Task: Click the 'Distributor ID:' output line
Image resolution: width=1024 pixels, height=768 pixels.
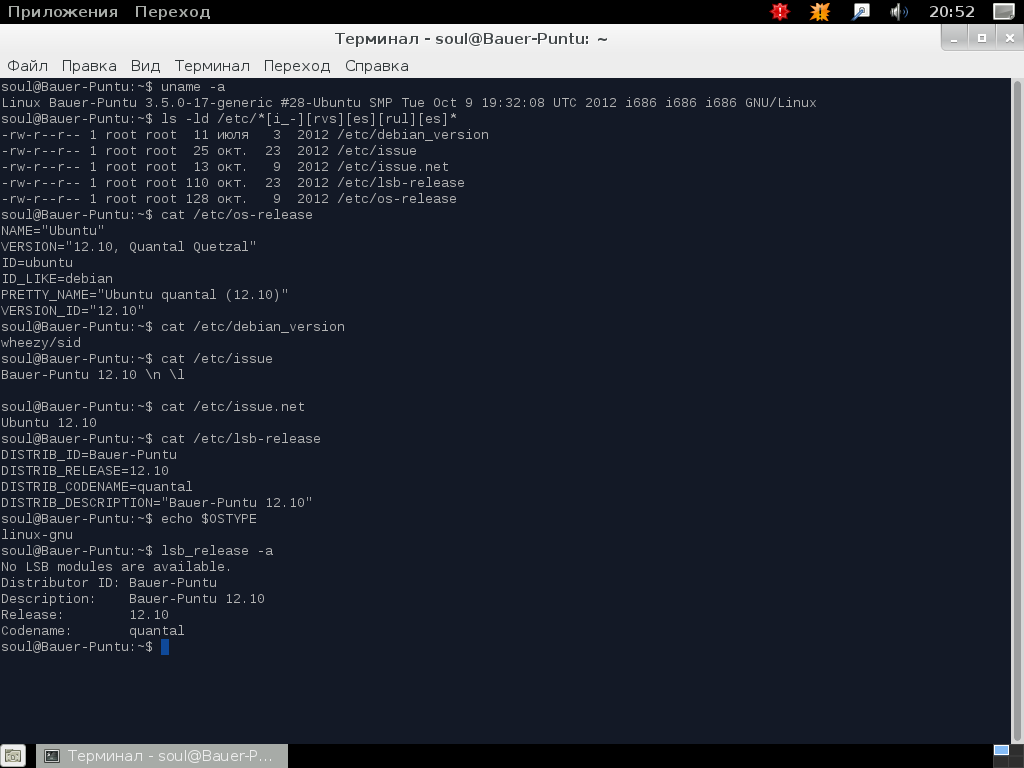Action: pyautogui.click(x=109, y=583)
